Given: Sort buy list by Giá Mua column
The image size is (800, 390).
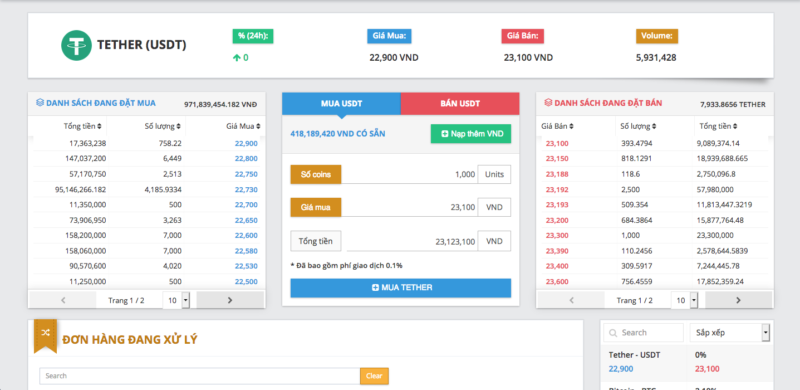Looking at the screenshot, I should point(243,126).
